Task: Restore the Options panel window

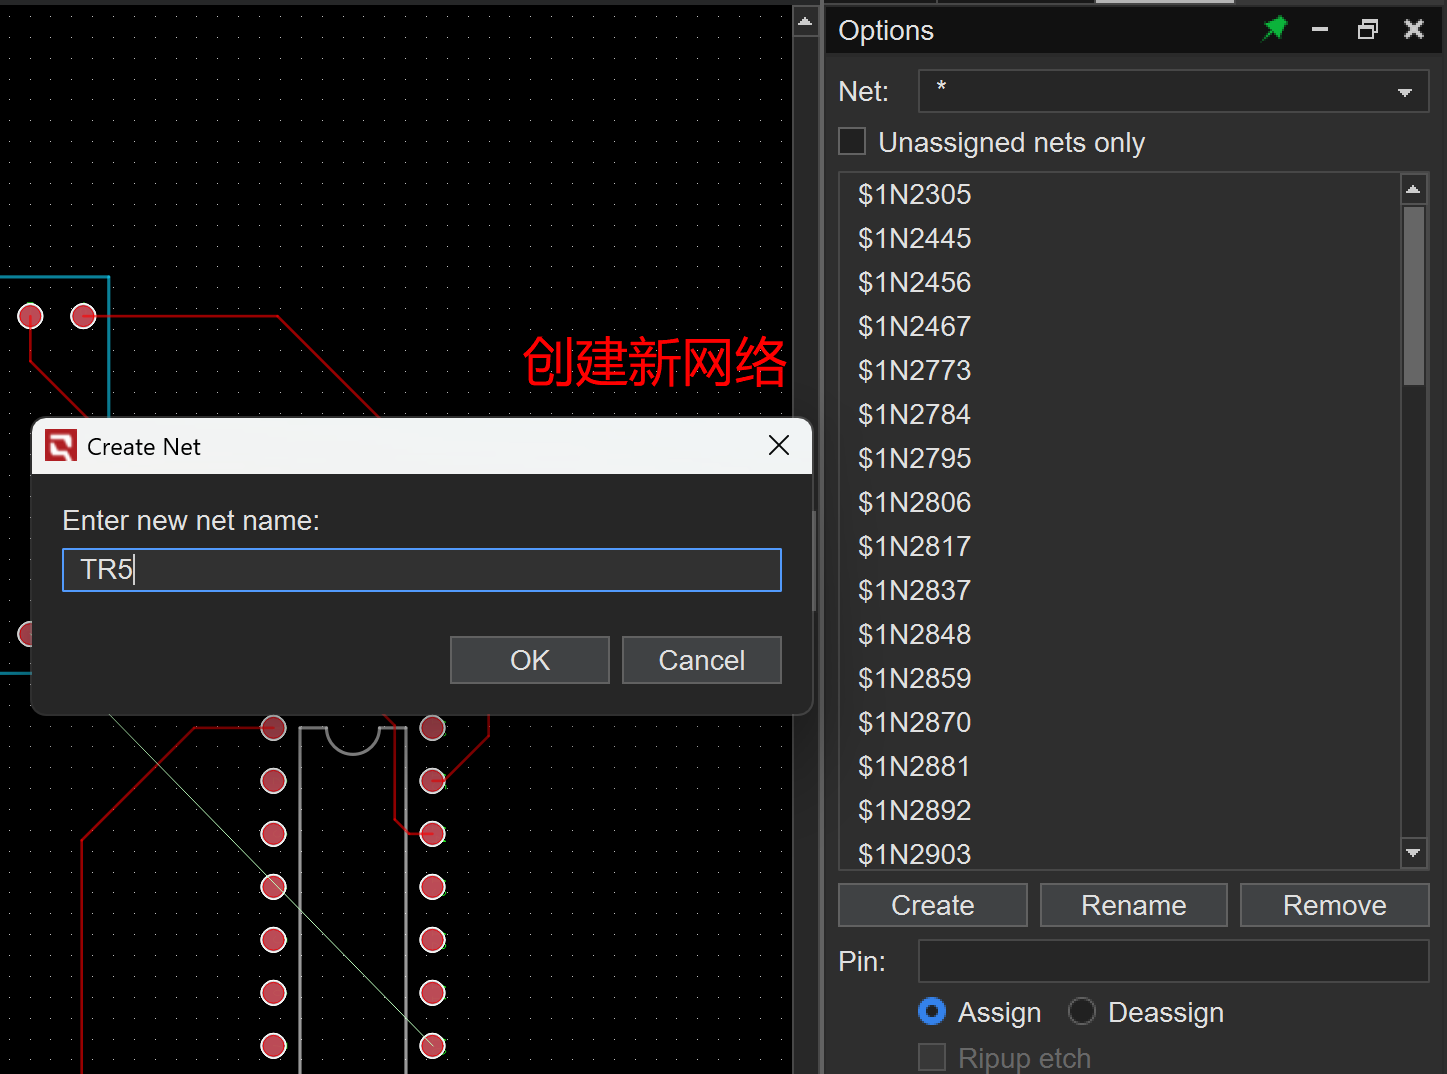Action: 1367,30
